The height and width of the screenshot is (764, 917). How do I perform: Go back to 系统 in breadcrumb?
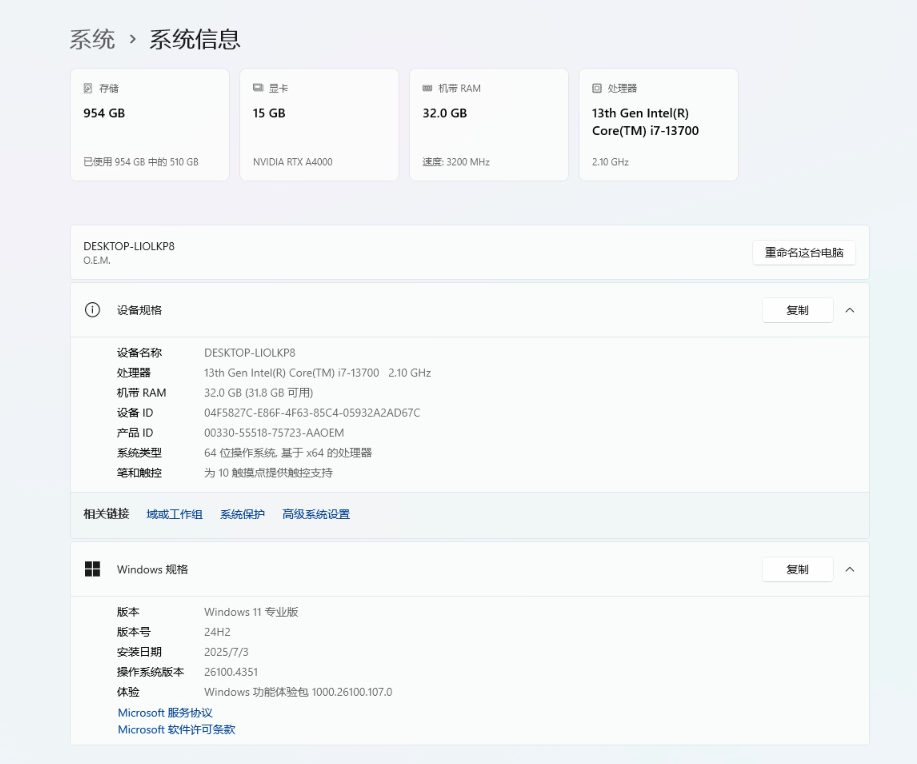click(x=92, y=40)
